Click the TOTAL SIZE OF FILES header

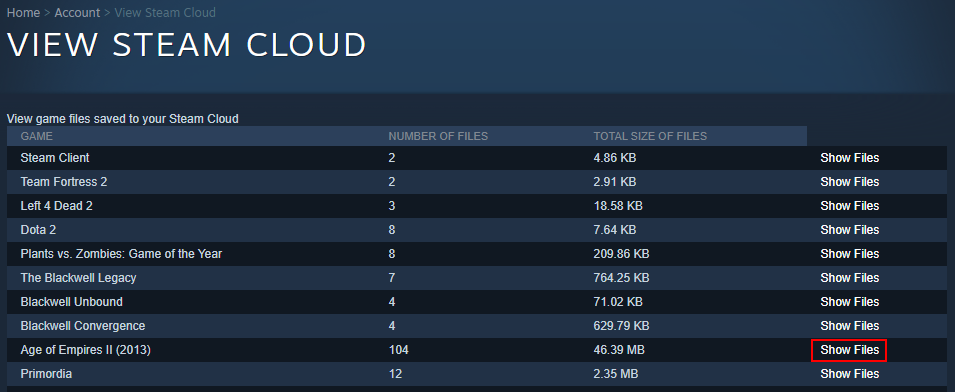pos(650,136)
